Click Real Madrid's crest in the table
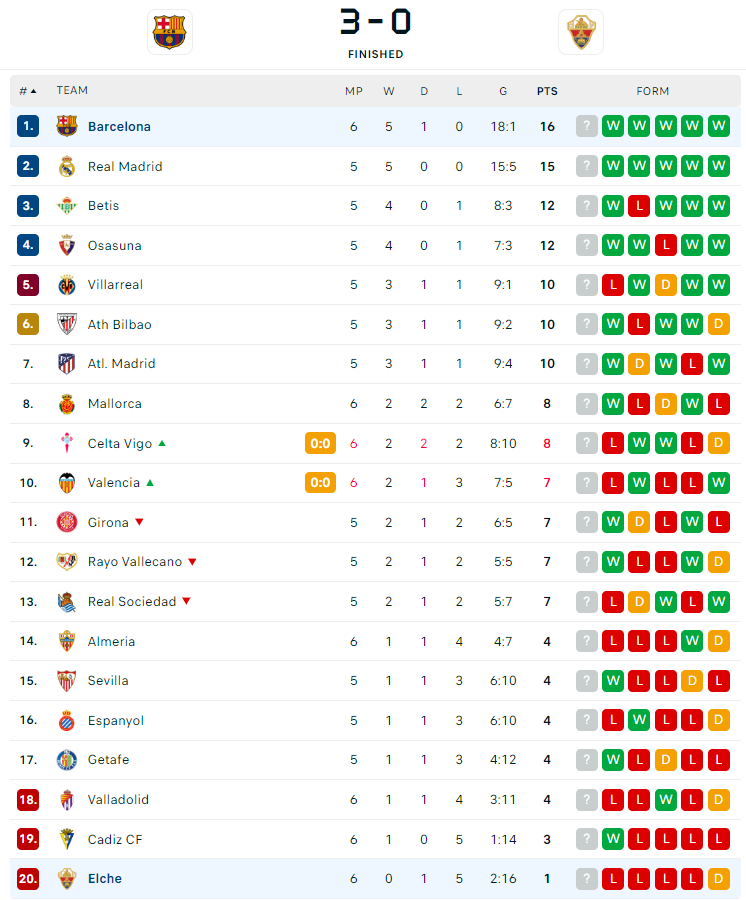The width and height of the screenshot is (746, 900). pyautogui.click(x=67, y=166)
